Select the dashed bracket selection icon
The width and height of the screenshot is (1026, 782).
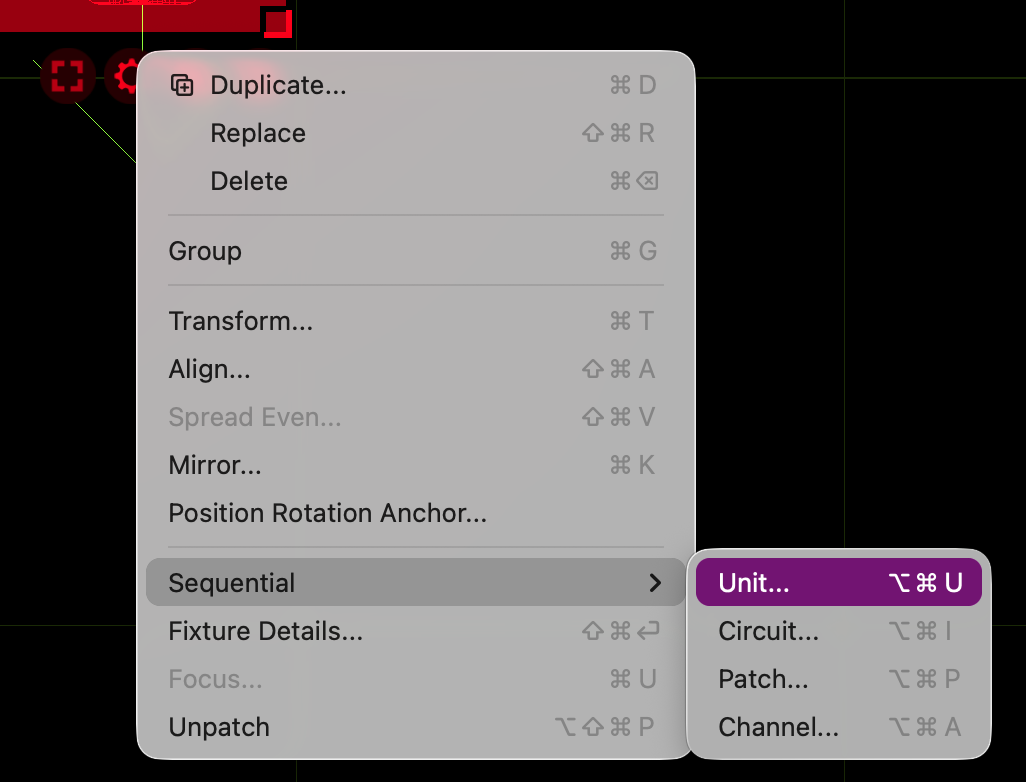tap(67, 75)
